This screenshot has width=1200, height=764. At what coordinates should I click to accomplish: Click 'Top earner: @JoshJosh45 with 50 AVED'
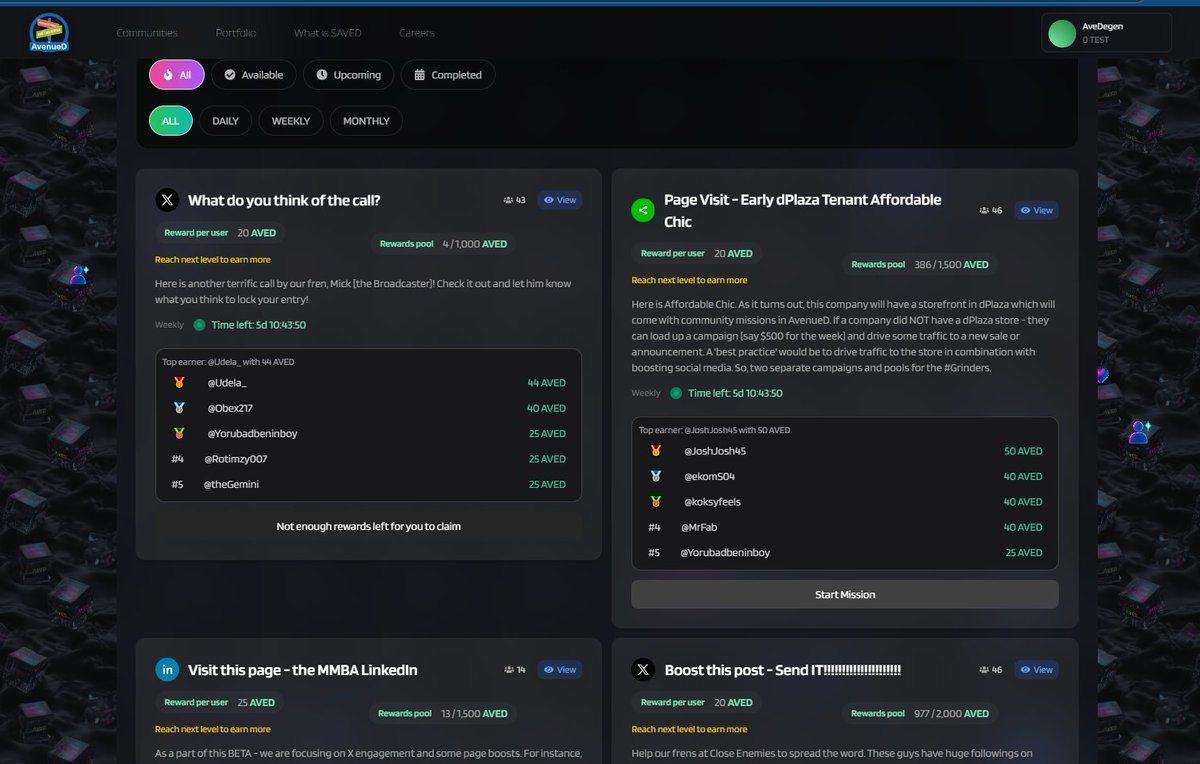click(x=714, y=430)
